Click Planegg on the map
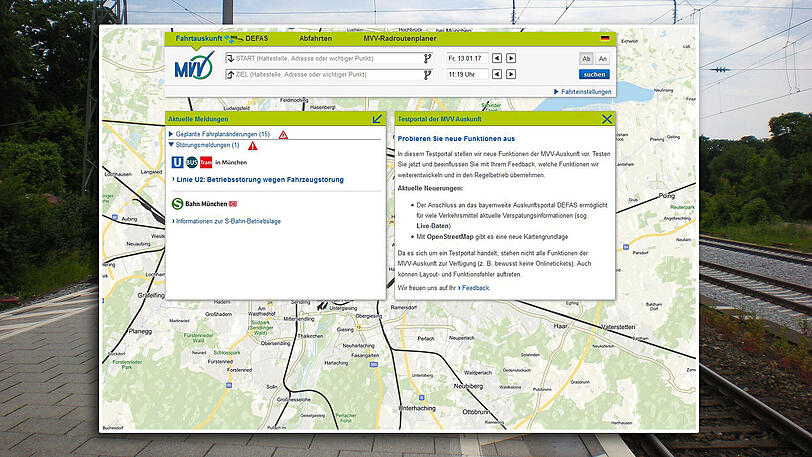812x457 pixels. (140, 332)
